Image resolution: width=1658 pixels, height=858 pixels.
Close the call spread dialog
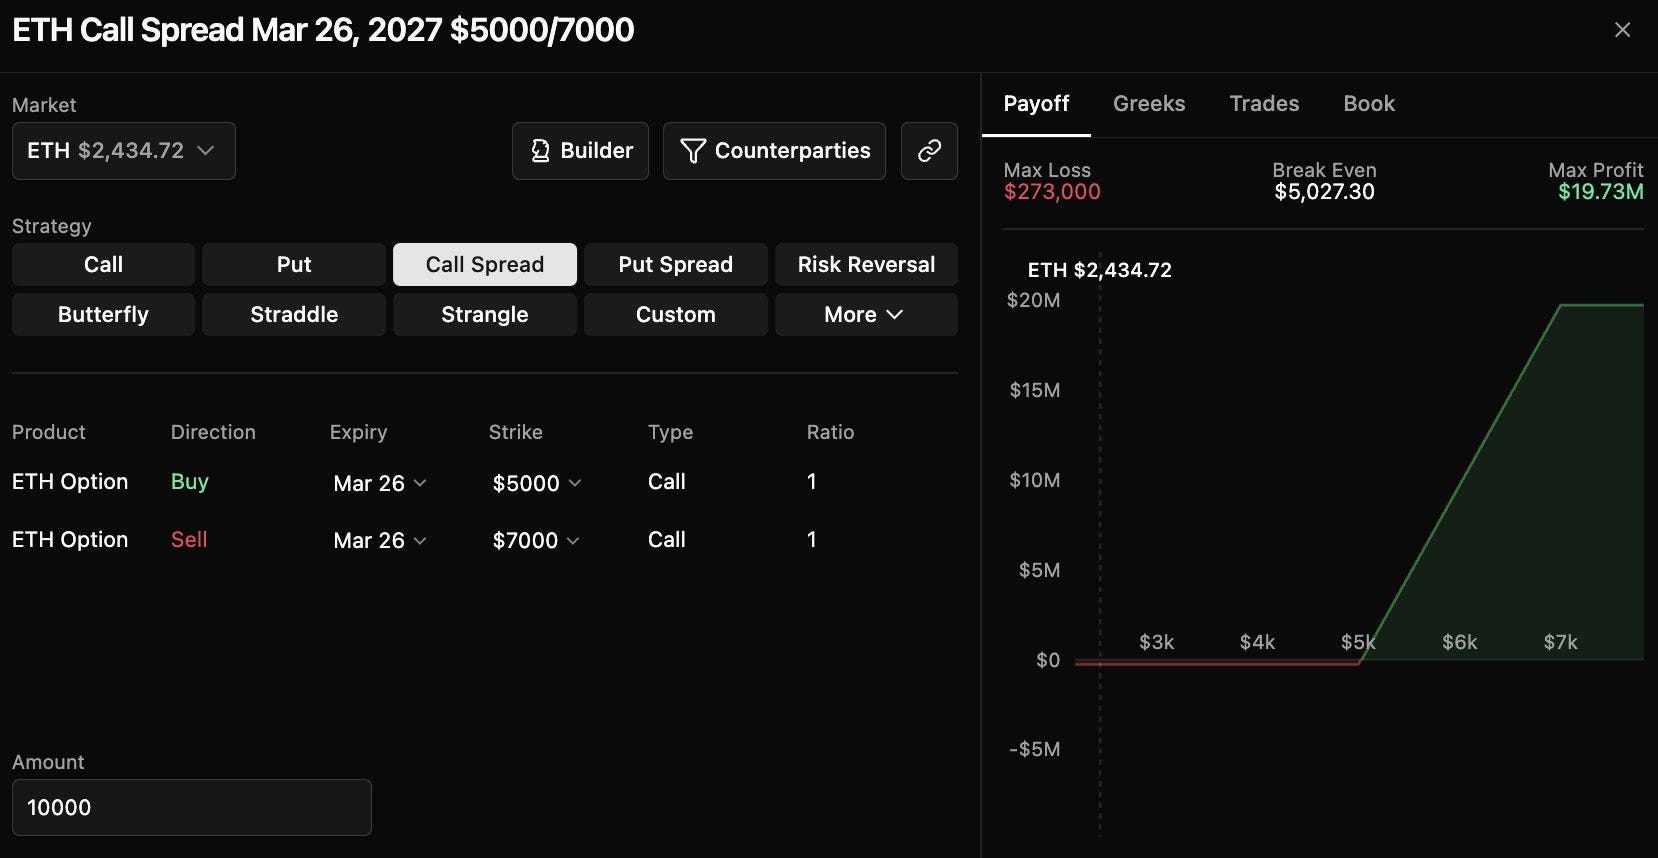click(1622, 30)
